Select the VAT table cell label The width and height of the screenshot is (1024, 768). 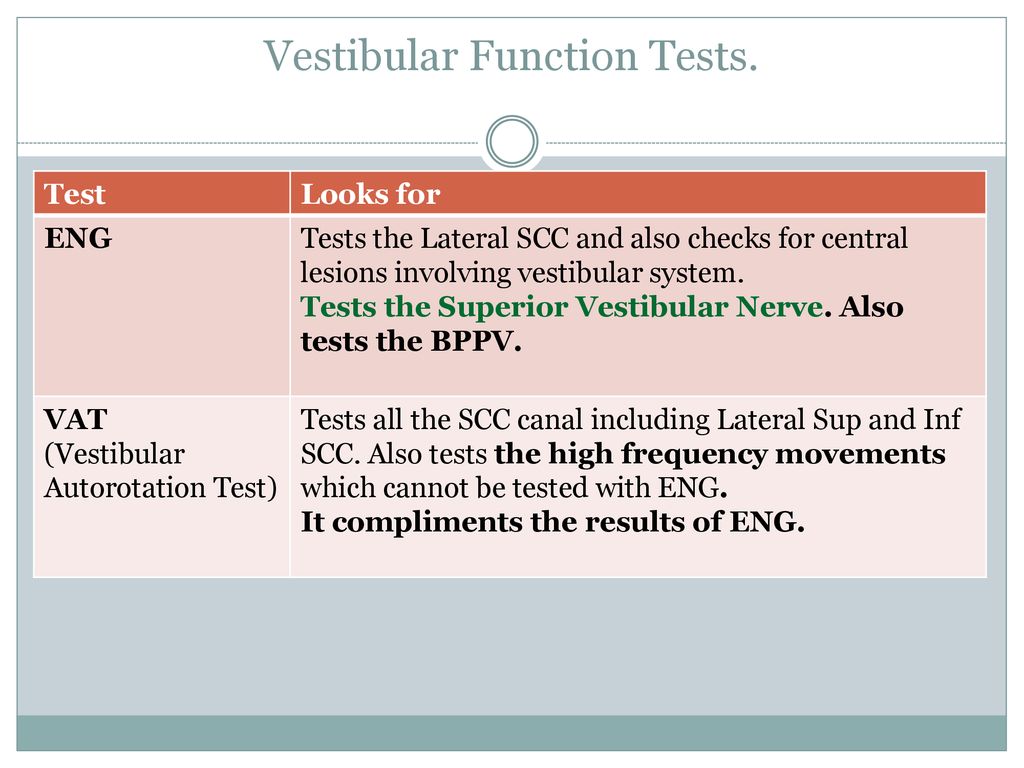[x=76, y=419]
